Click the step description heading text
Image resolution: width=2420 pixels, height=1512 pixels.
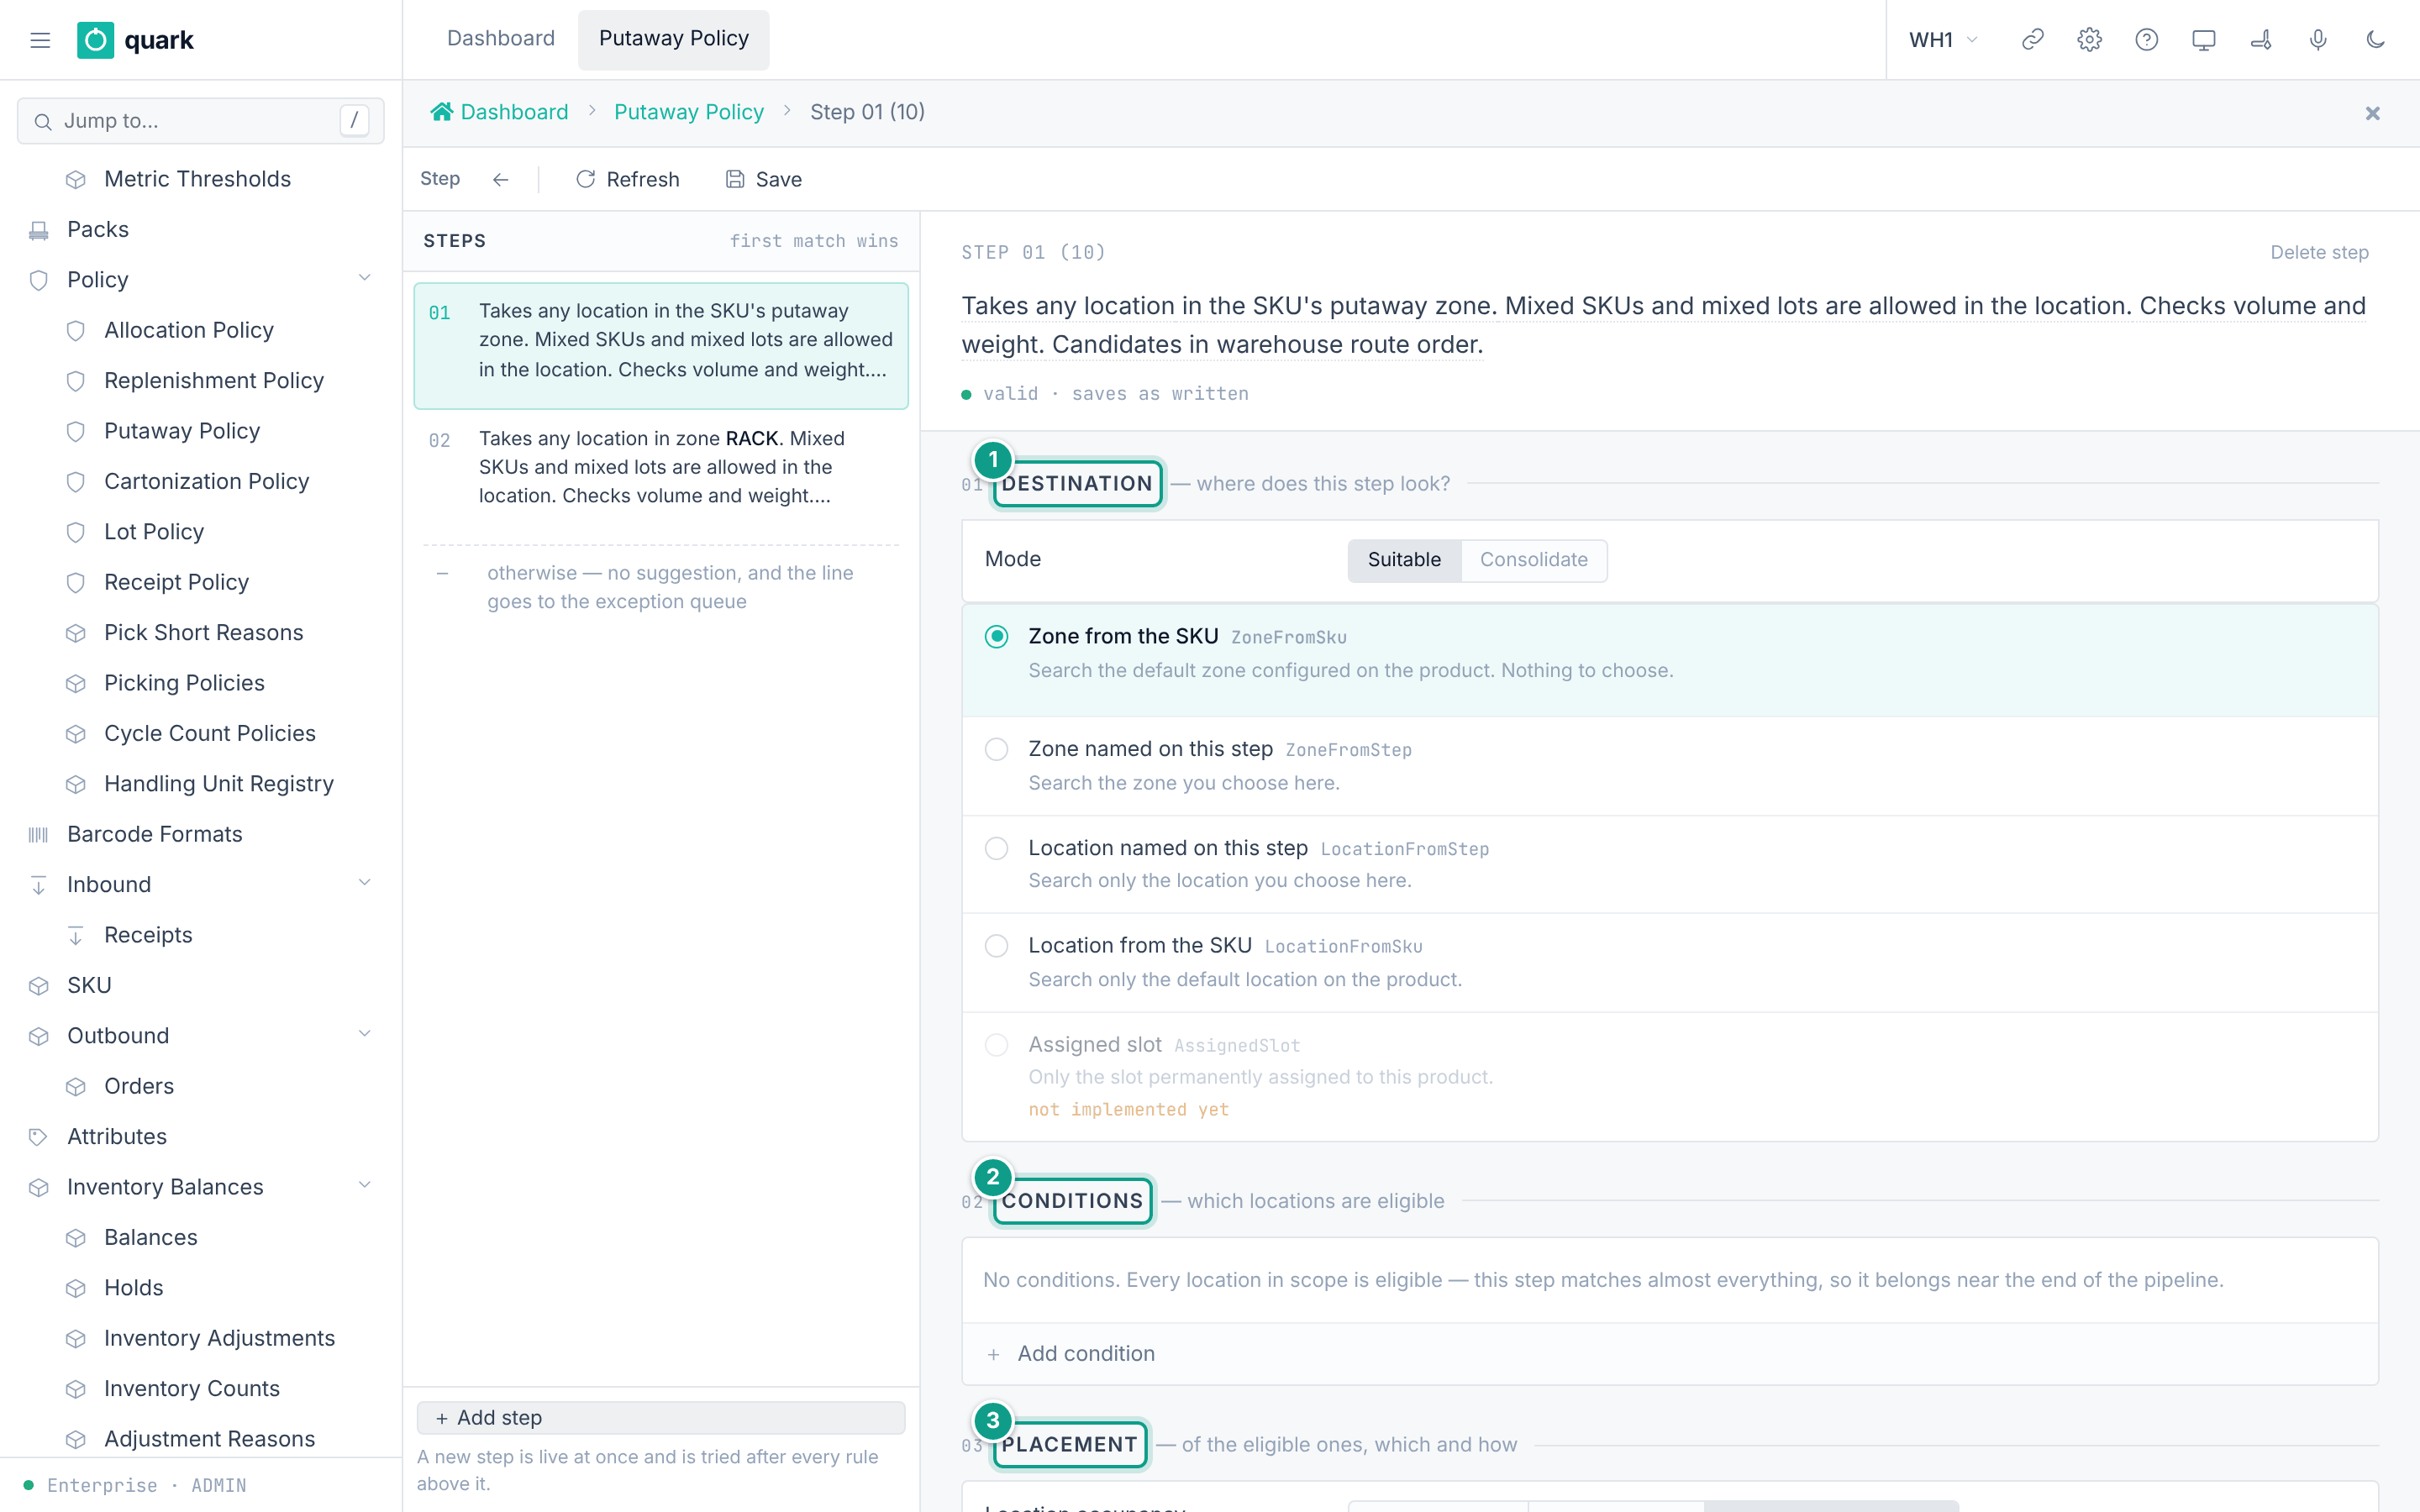1663,325
